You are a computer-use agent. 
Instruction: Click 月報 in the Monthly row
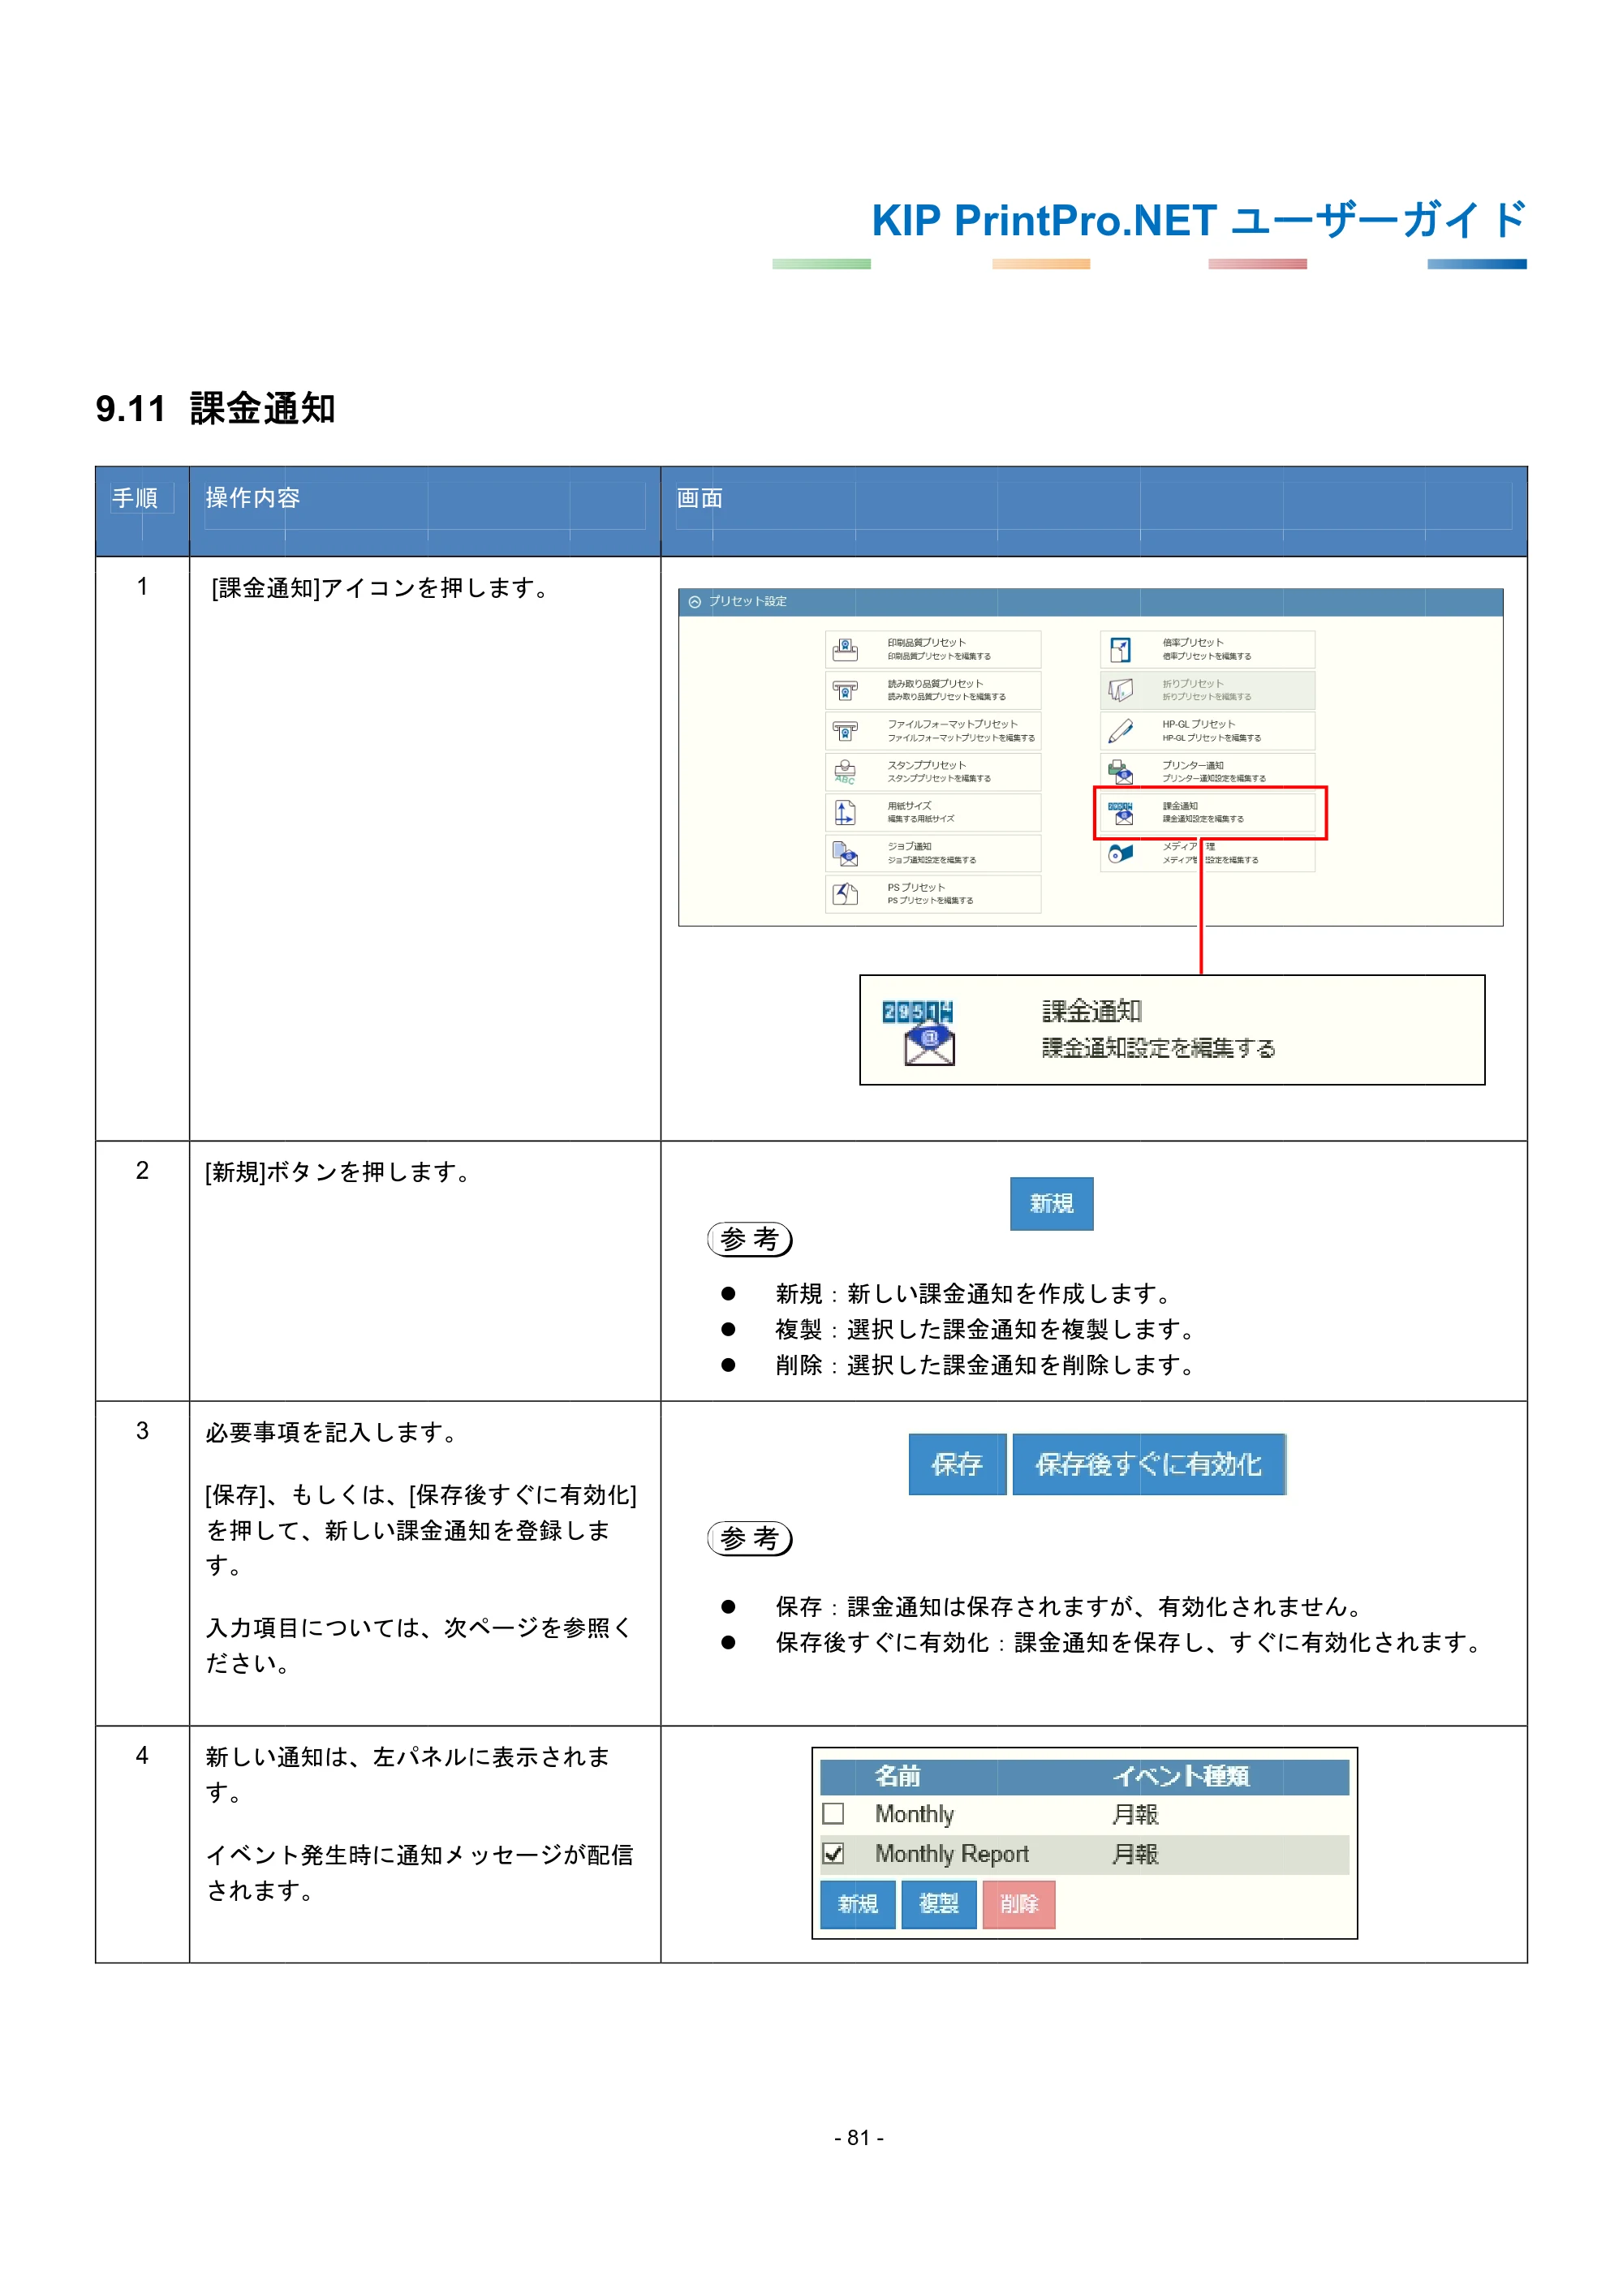tap(1135, 1814)
